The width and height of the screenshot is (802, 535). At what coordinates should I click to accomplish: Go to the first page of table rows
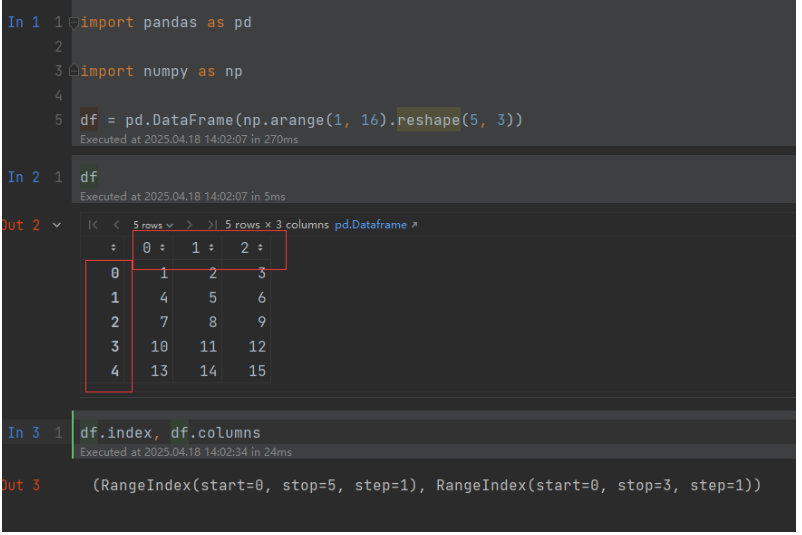[93, 225]
